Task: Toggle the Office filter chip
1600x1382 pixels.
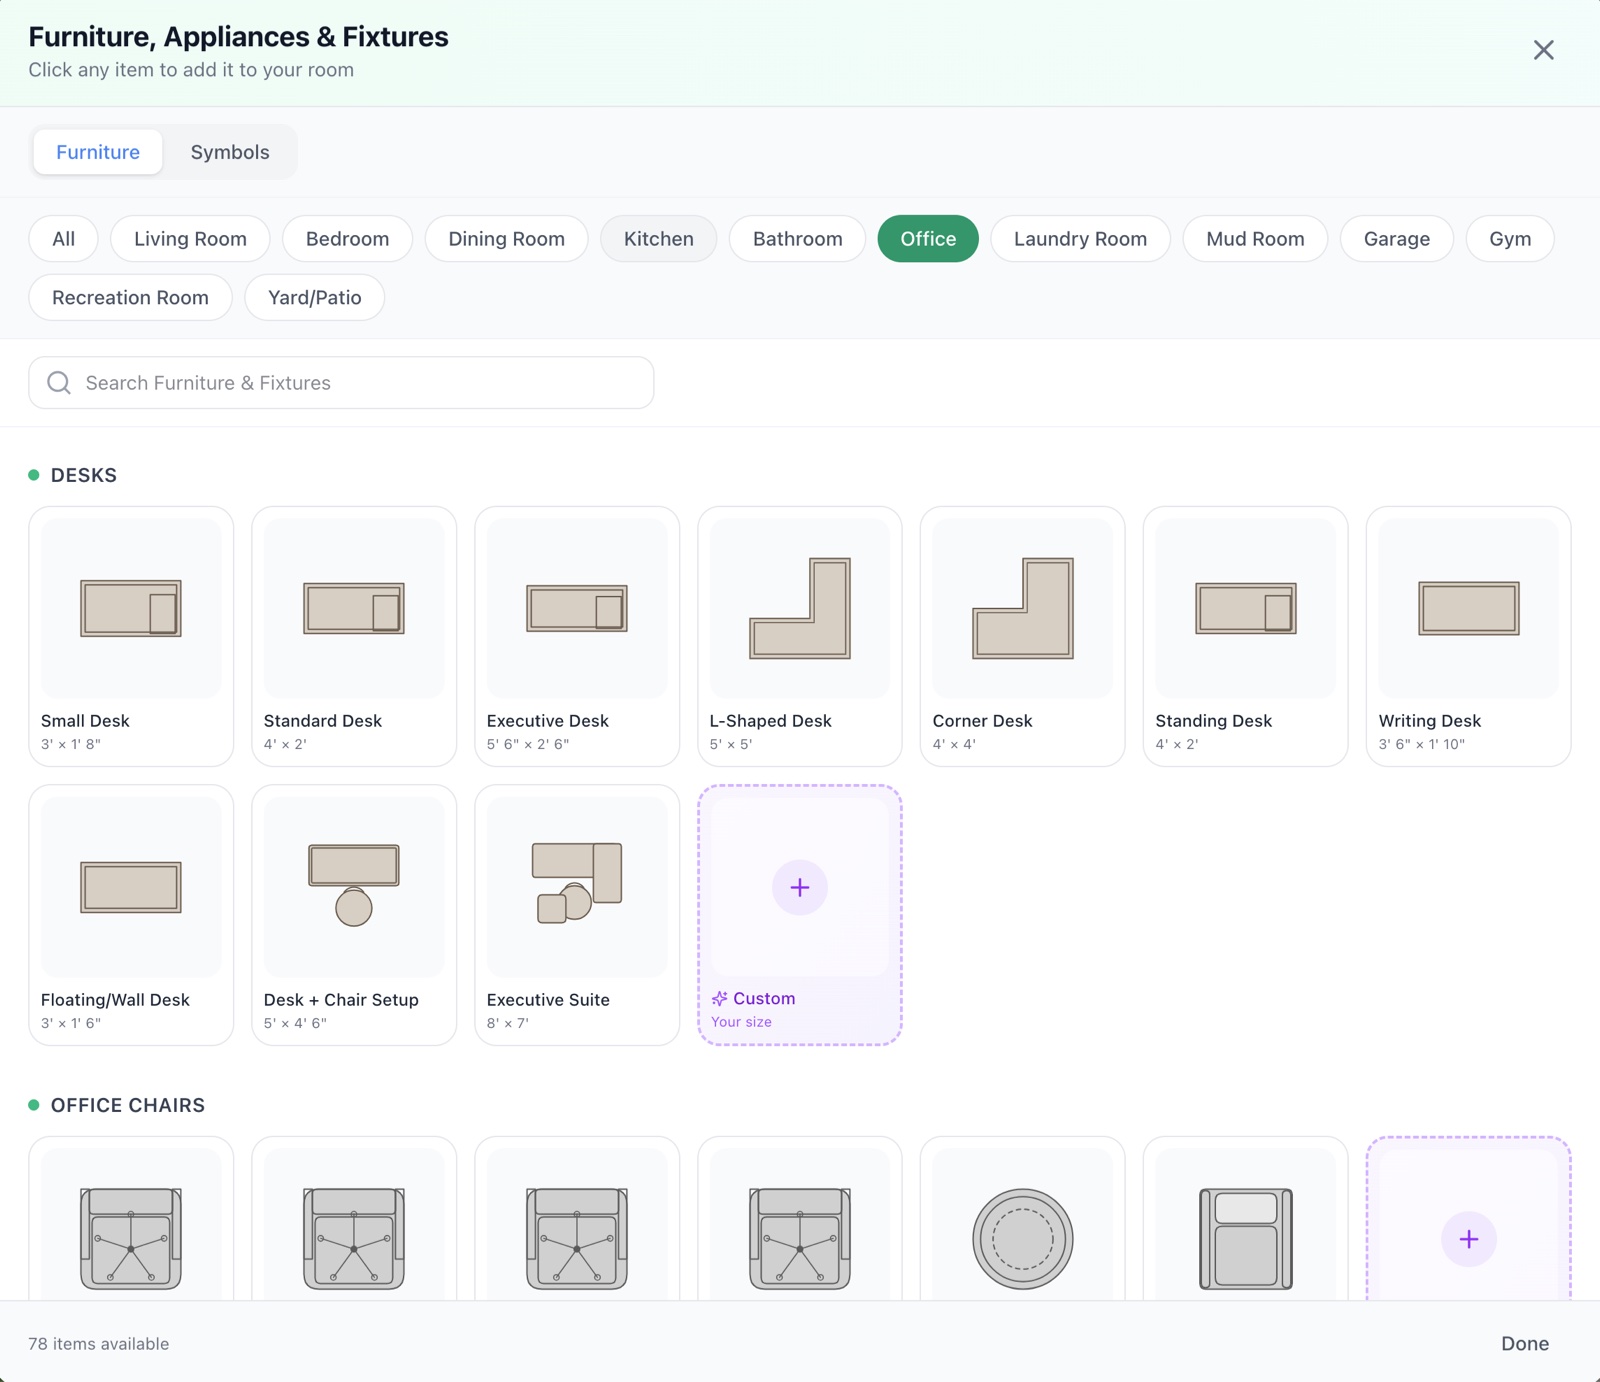Action: click(x=928, y=239)
